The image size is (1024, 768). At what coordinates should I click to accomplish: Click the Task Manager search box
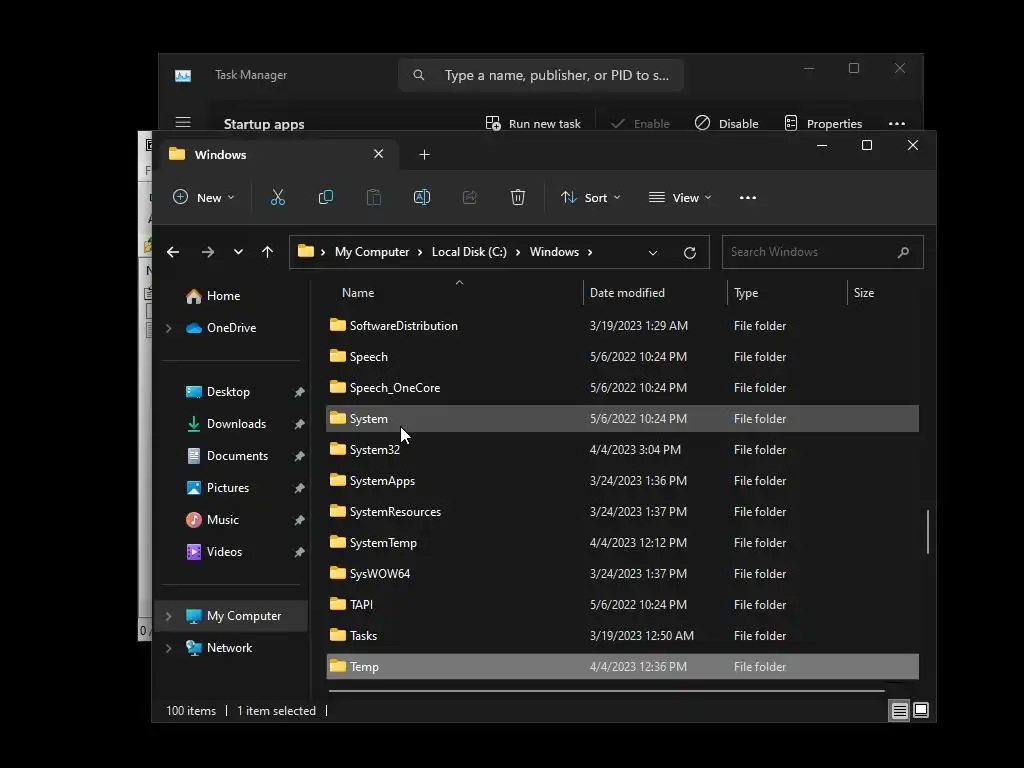pos(541,75)
